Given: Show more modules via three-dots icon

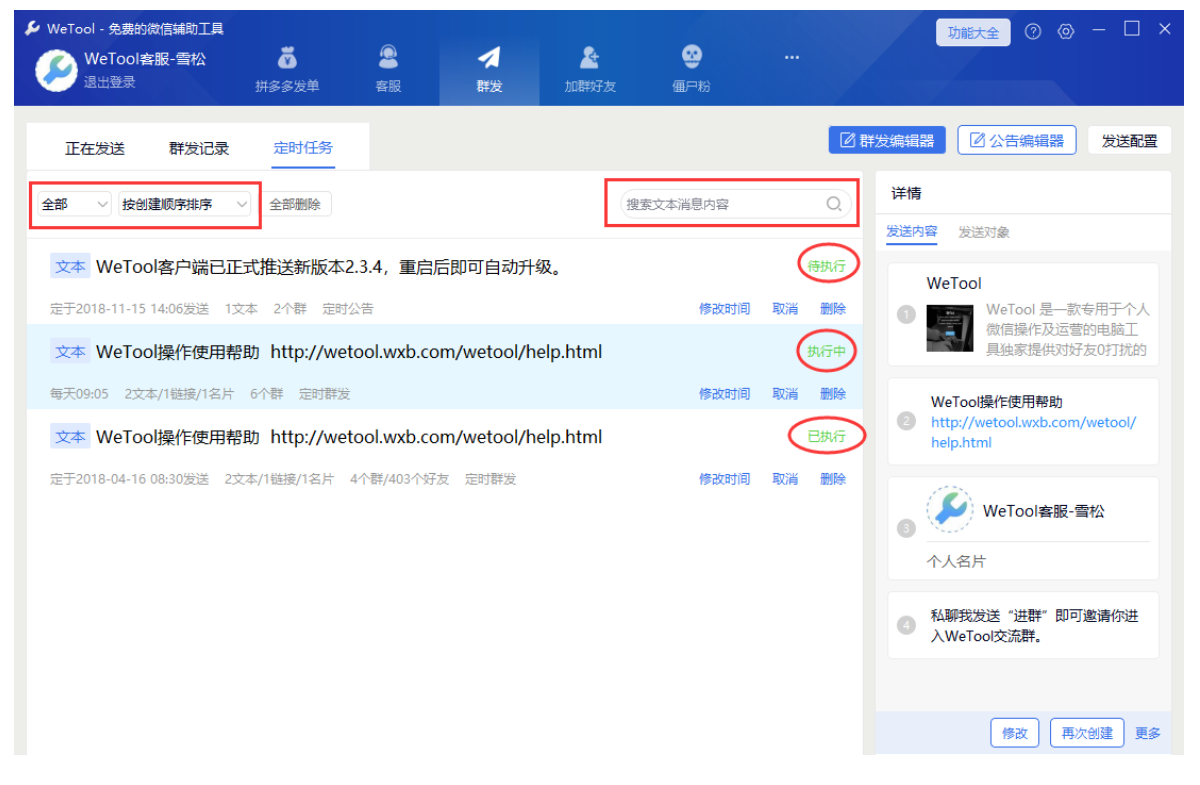Looking at the screenshot, I should coord(792,57).
